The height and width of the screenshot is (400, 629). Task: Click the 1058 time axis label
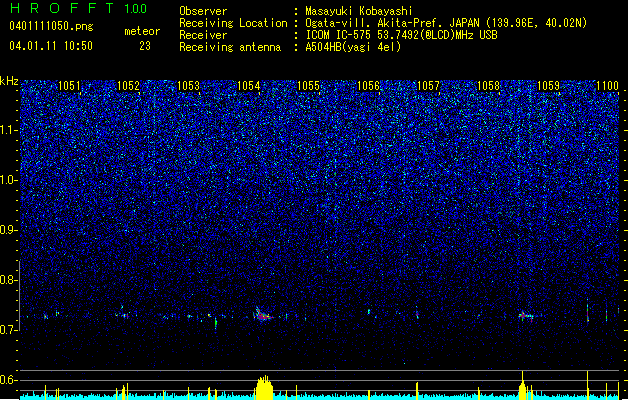pyautogui.click(x=489, y=86)
